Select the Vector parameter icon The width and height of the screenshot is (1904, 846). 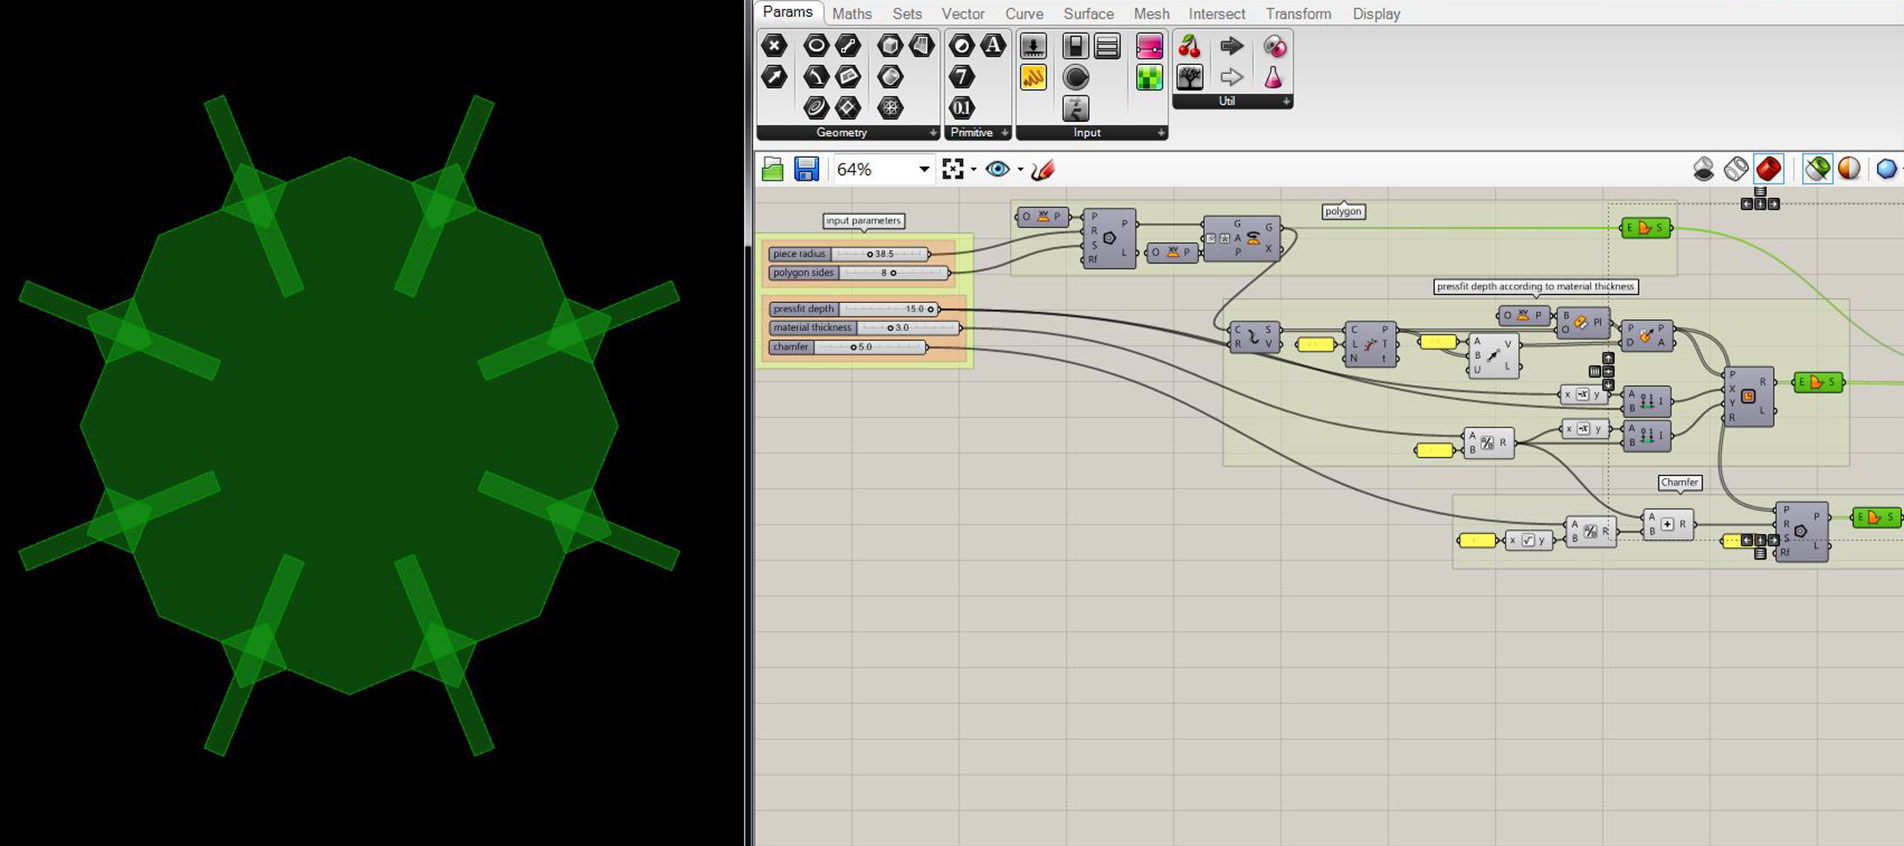(x=774, y=77)
